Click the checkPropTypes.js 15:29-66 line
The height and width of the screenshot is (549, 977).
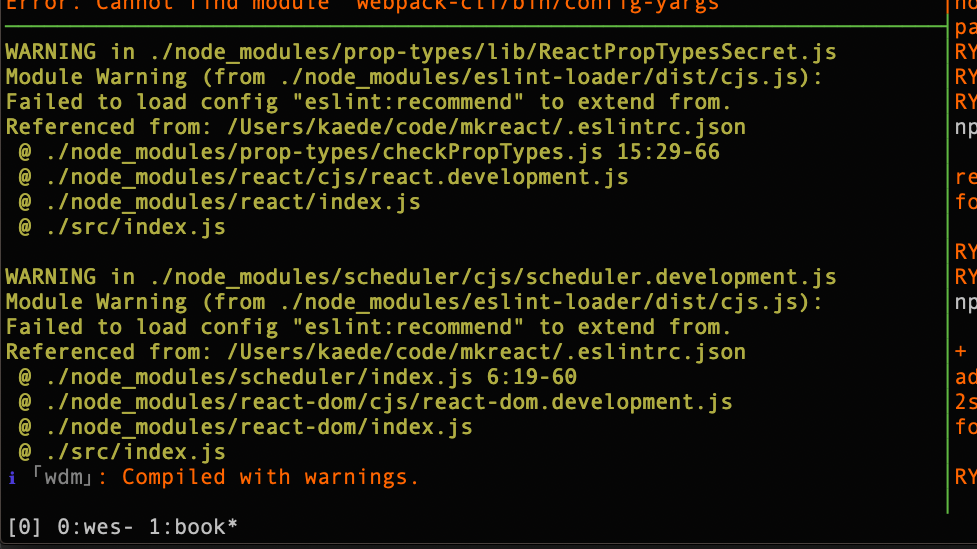369,153
